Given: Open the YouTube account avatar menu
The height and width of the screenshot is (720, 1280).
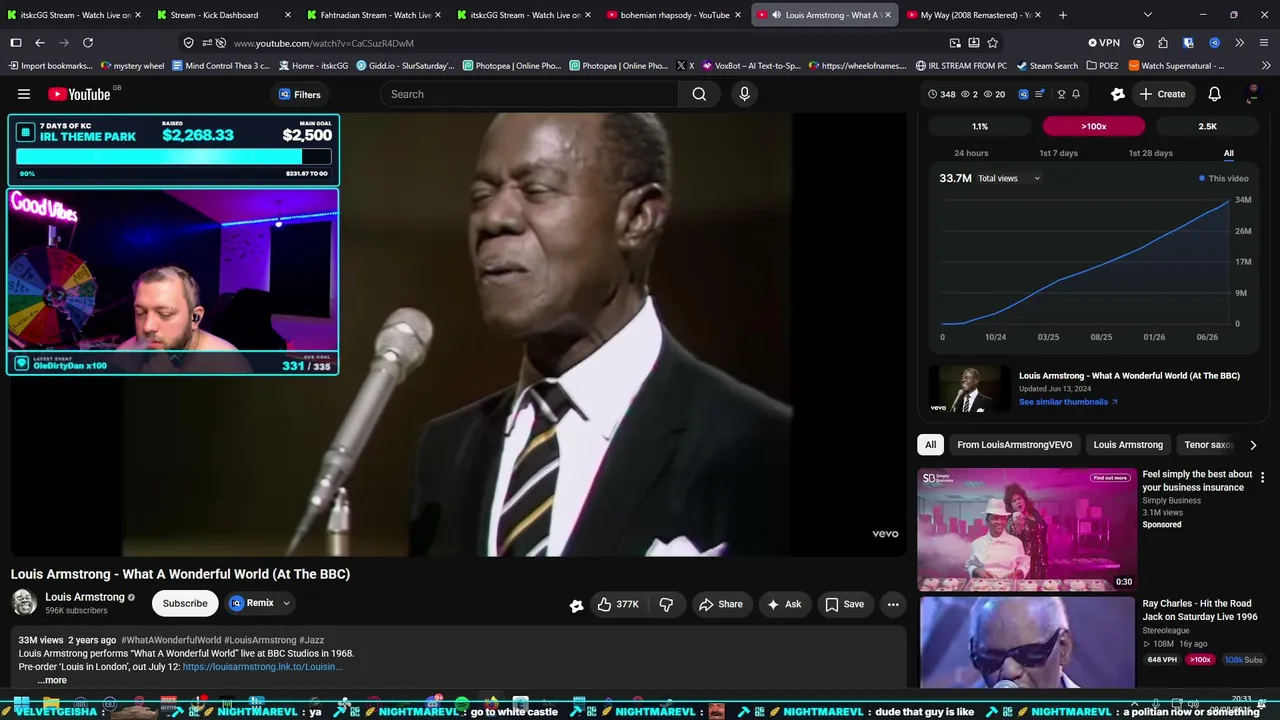Looking at the screenshot, I should click(x=1252, y=94).
